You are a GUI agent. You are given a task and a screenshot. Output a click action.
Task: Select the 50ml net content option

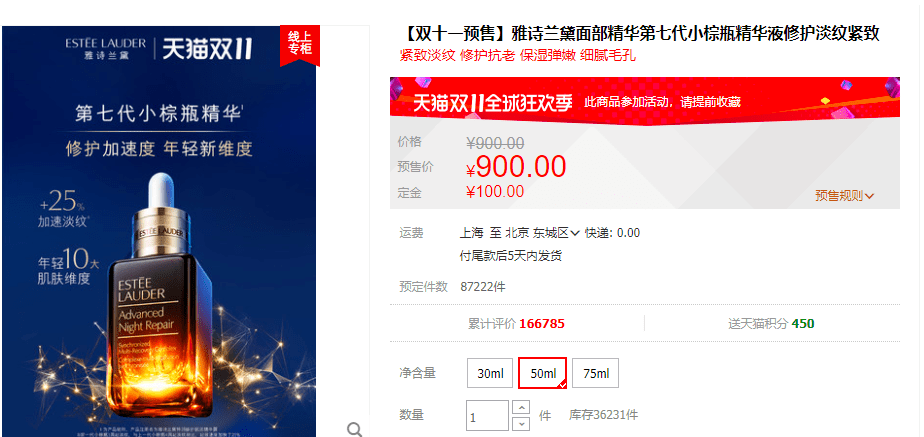point(543,373)
